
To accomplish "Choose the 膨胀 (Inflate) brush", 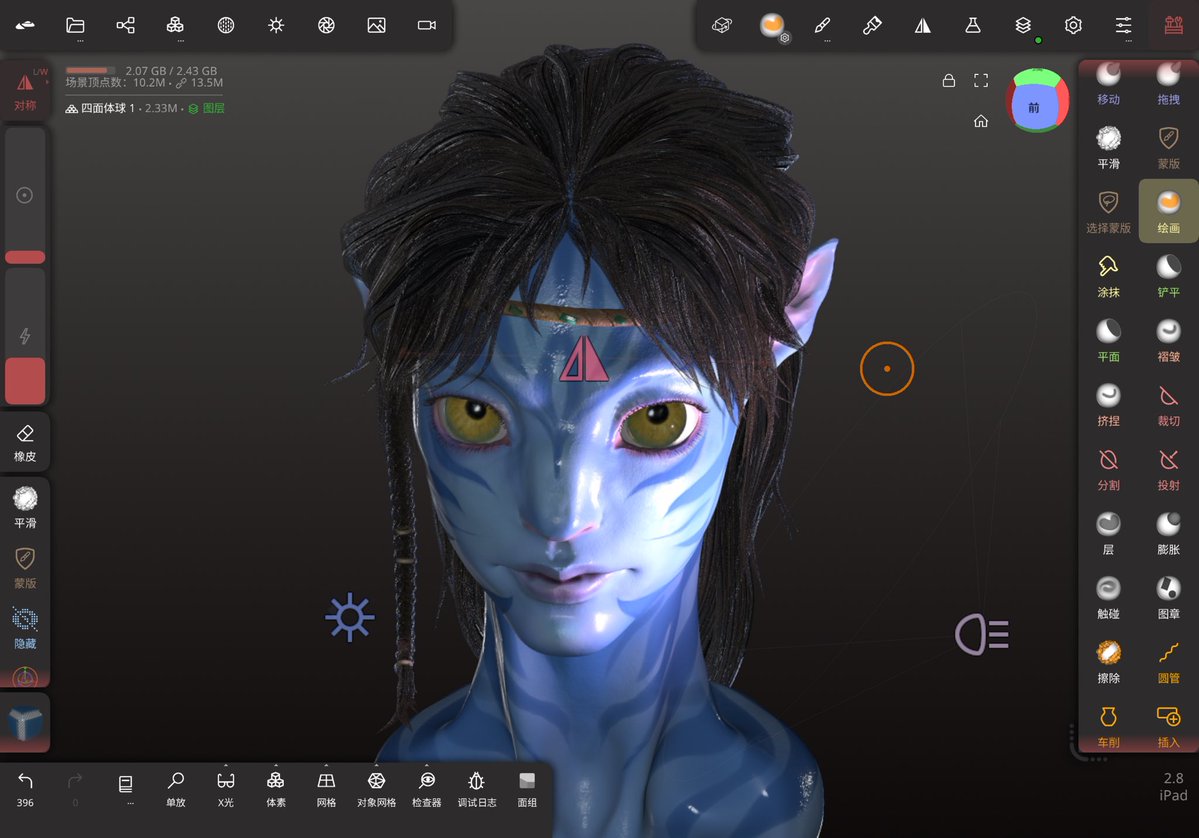I will pyautogui.click(x=1168, y=533).
